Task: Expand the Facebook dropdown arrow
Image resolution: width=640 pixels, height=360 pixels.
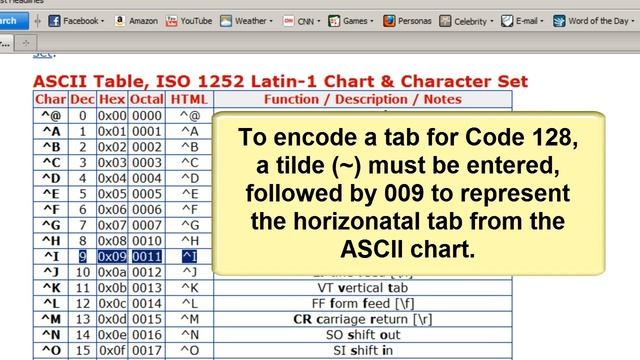Action: [102, 21]
